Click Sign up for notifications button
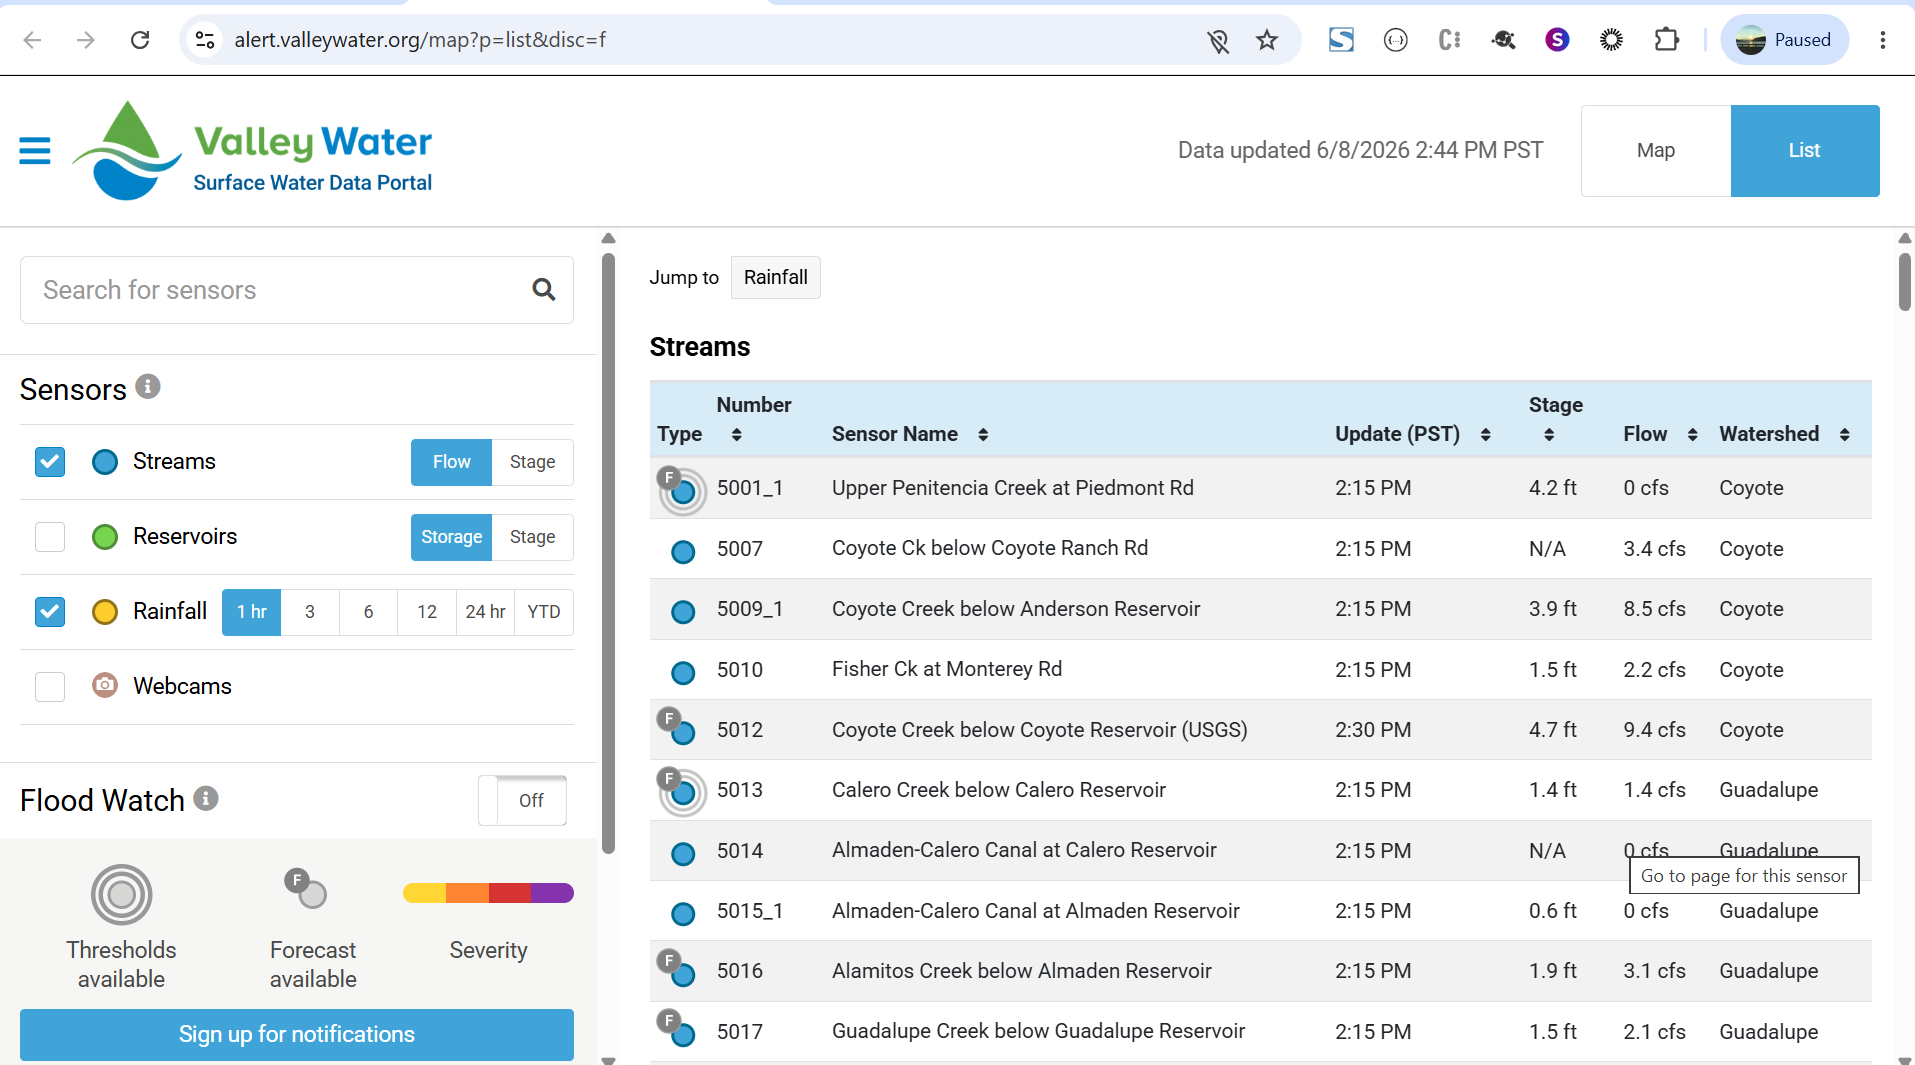This screenshot has width=1915, height=1065. 297,1035
